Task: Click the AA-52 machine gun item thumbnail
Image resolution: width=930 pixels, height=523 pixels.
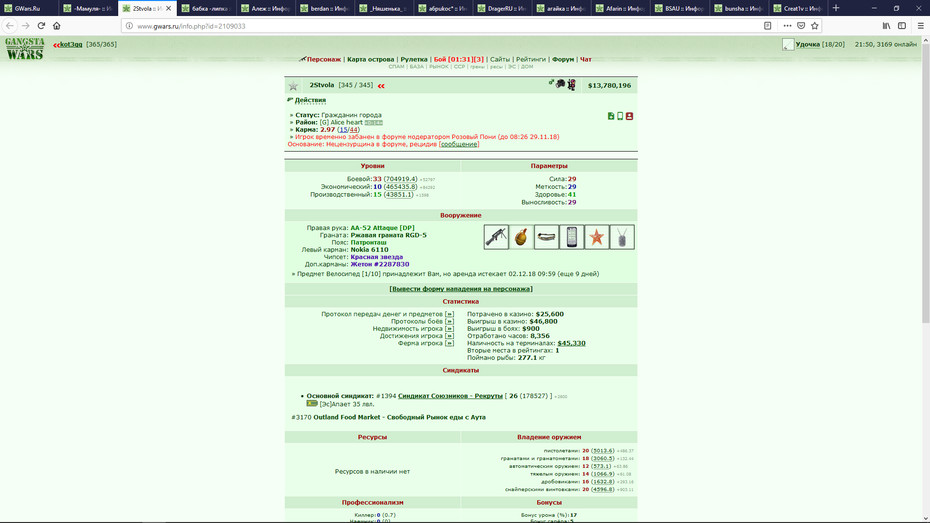Action: click(x=496, y=237)
